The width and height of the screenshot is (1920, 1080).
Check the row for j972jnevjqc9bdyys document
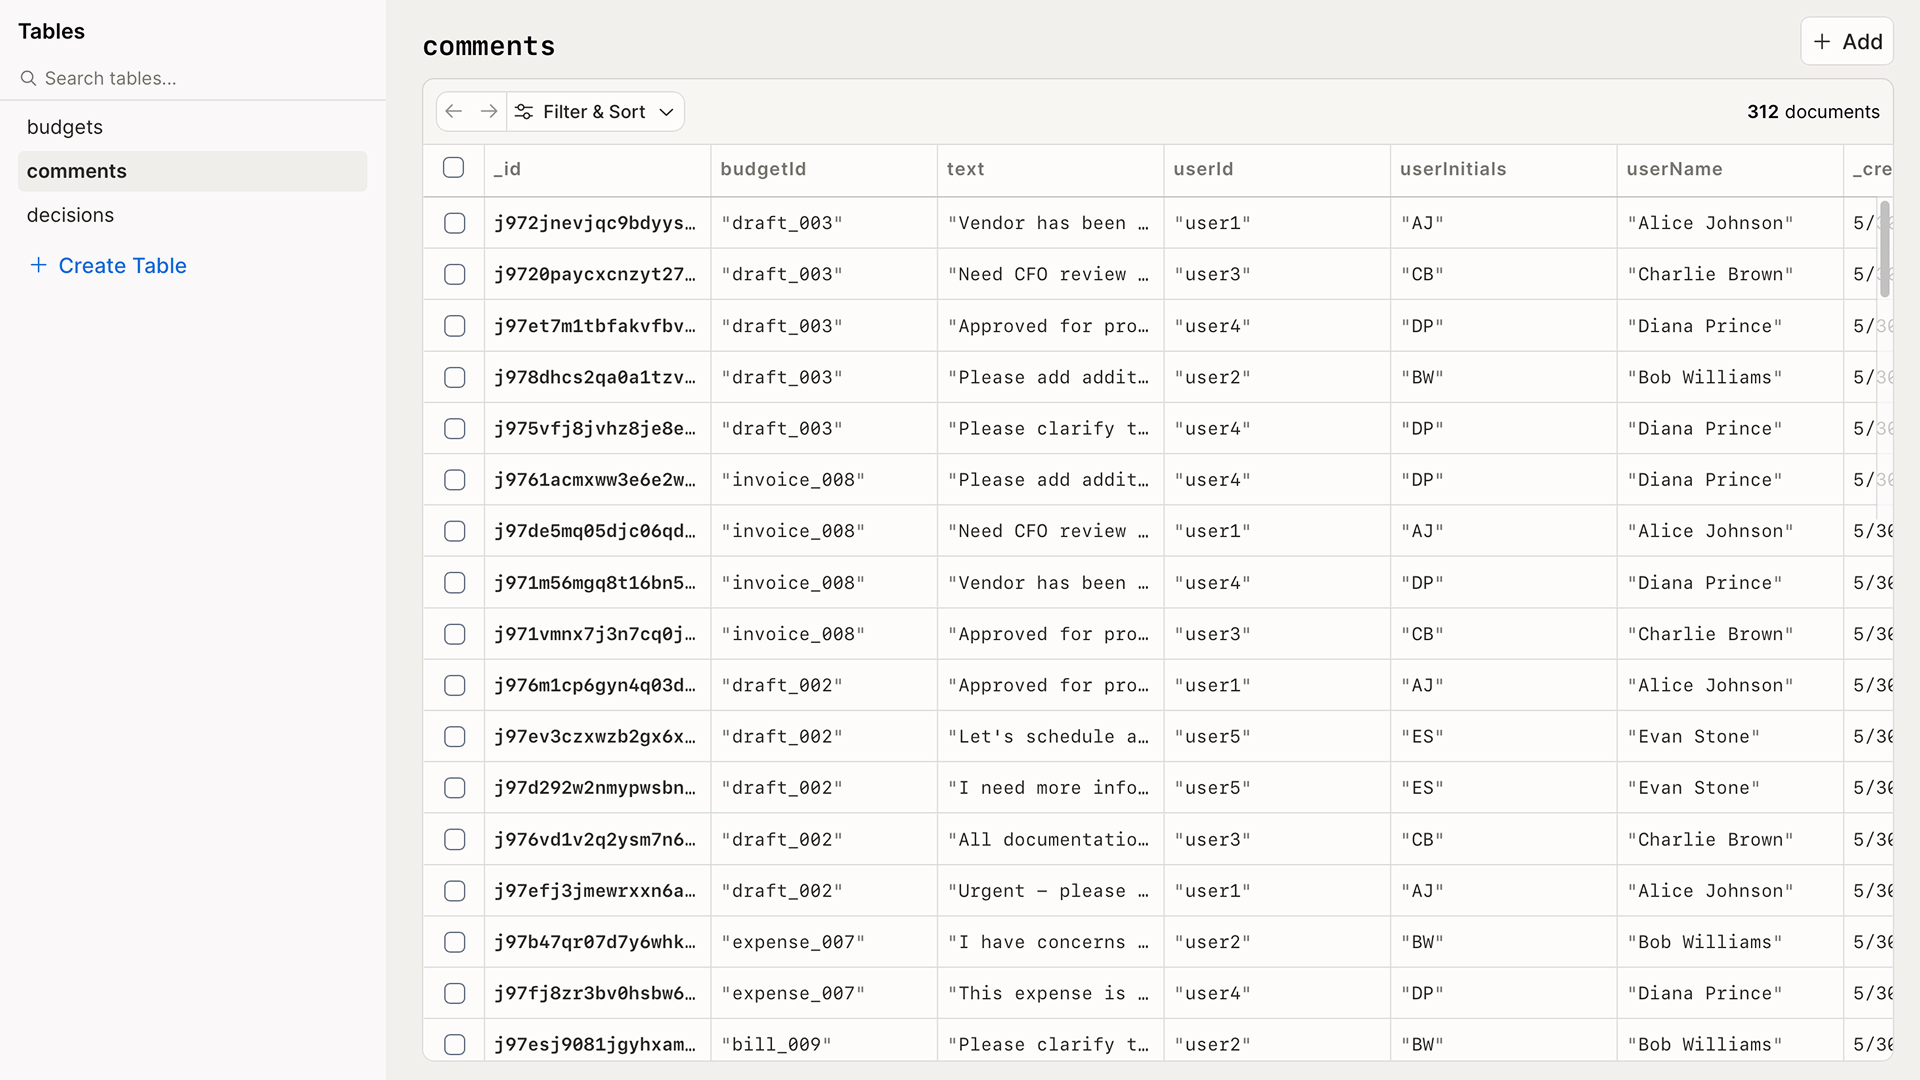tap(455, 223)
